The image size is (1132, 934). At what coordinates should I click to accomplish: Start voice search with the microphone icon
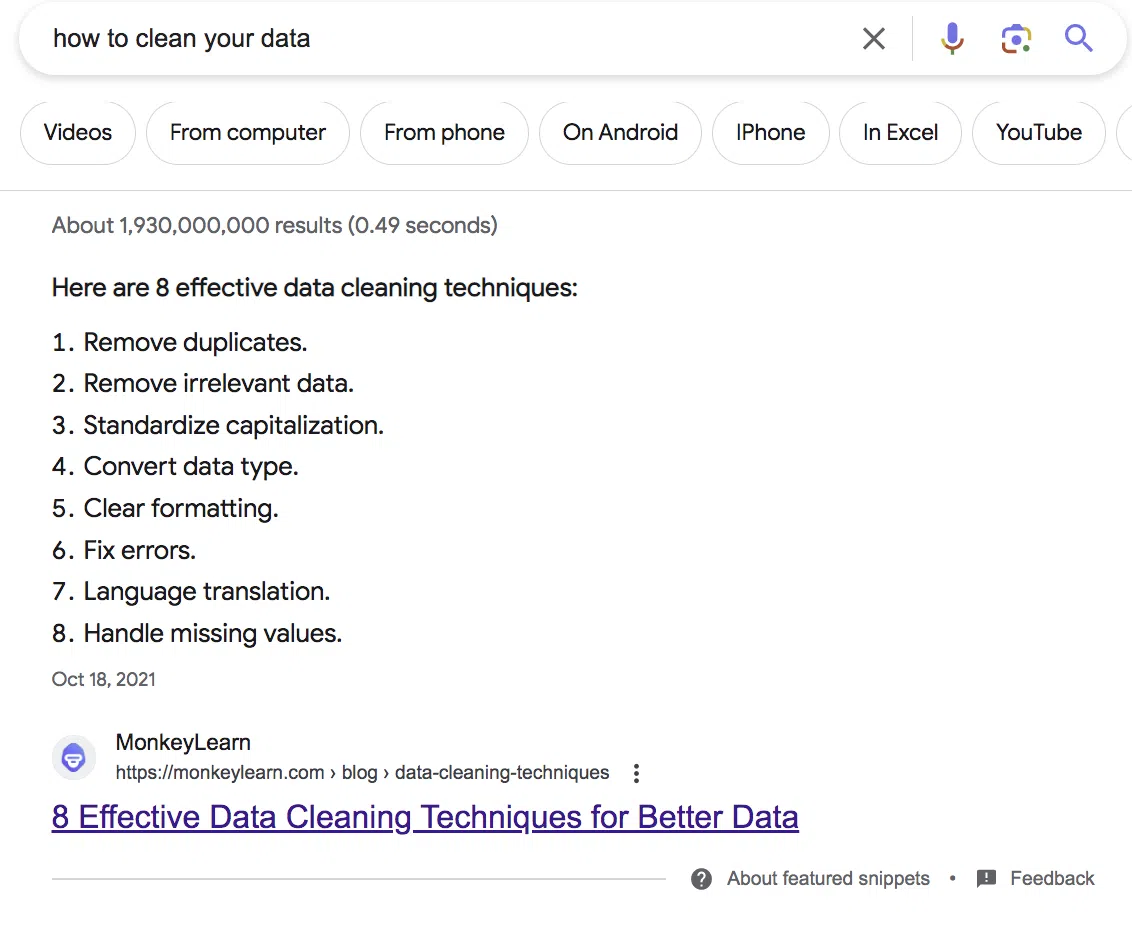click(x=952, y=39)
